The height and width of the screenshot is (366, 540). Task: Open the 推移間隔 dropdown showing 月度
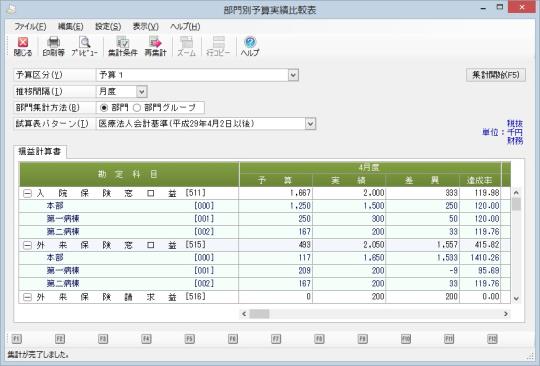(142, 92)
